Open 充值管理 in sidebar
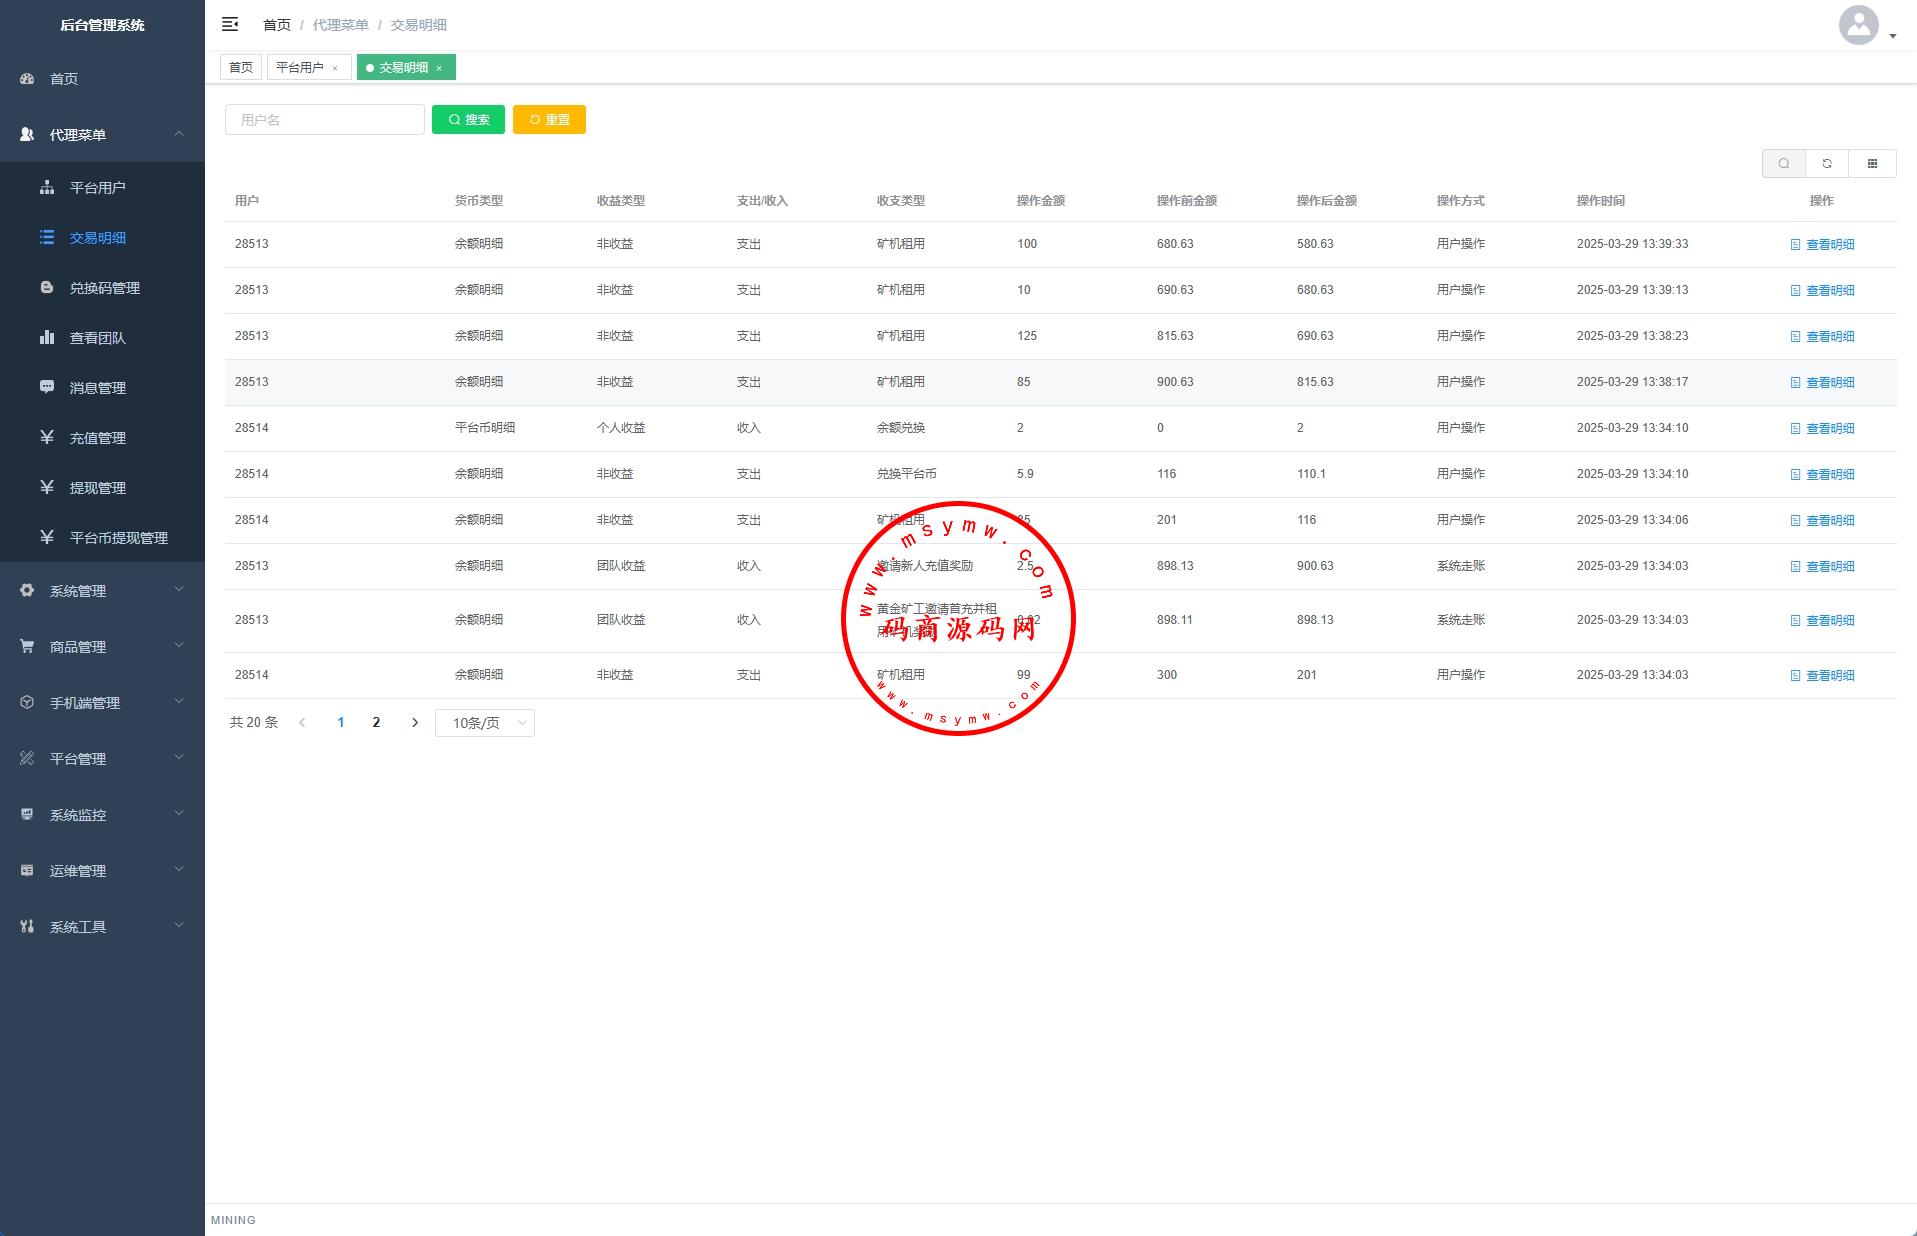This screenshot has height=1236, width=1917. pos(102,438)
